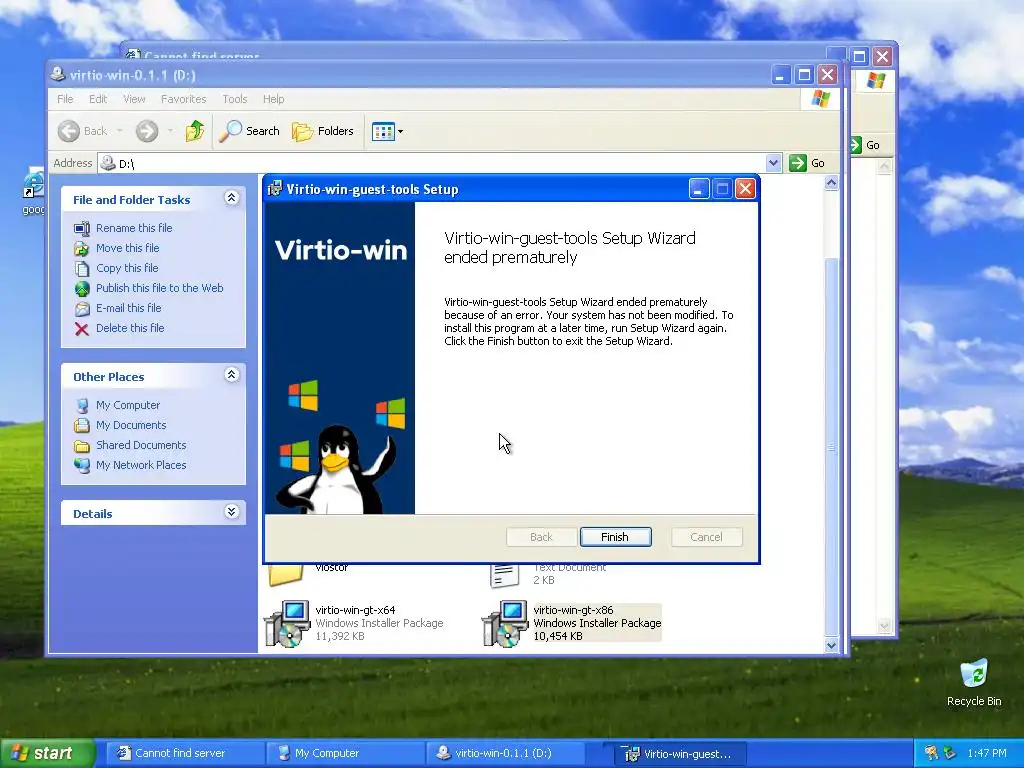Switch to virtio-win-0.1.1 (D:) taskbar item
The image size is (1024, 768).
504,753
